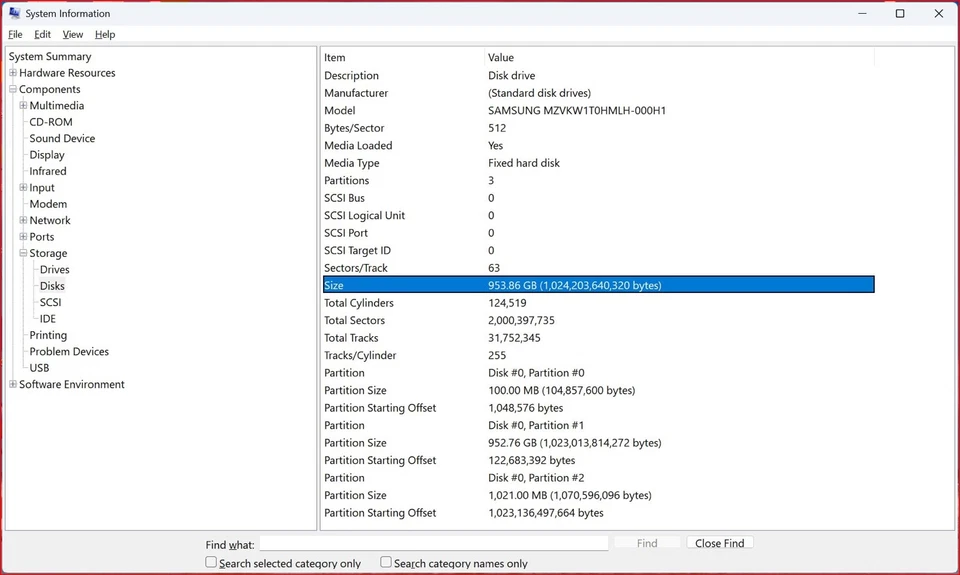Expand the Network node
This screenshot has width=960, height=575.
23,220
